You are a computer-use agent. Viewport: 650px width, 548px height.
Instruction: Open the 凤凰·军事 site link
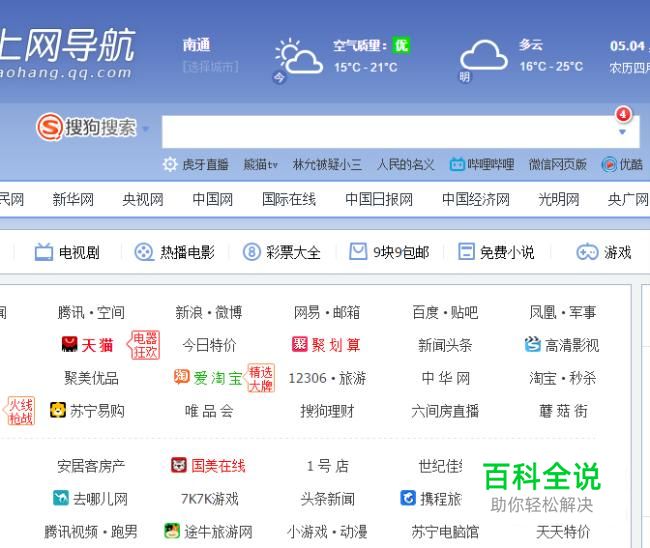point(563,312)
